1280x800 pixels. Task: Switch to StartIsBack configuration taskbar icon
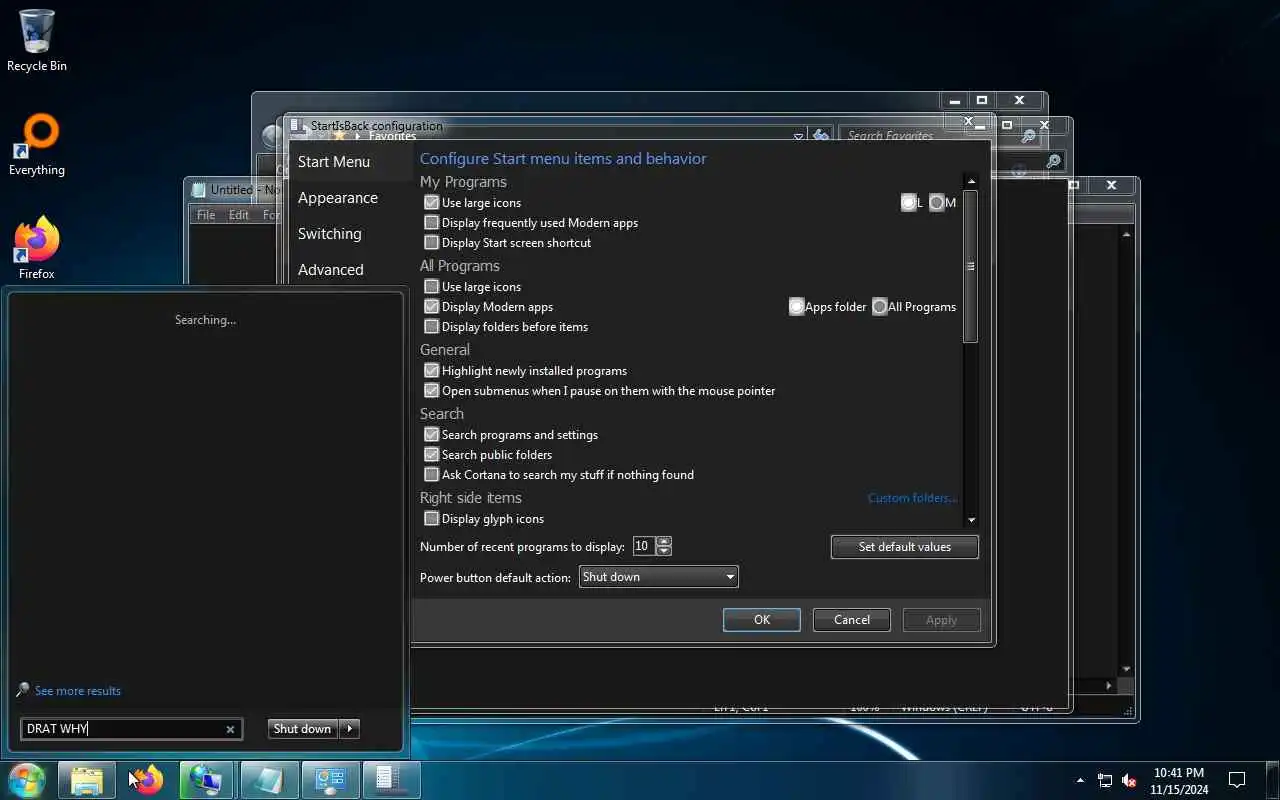pos(391,780)
